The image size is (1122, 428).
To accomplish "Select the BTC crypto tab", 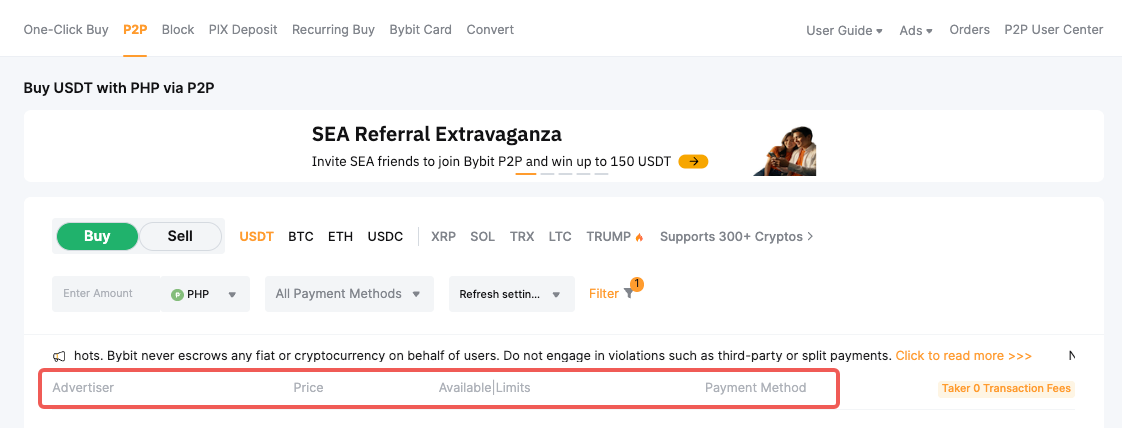I will 301,237.
